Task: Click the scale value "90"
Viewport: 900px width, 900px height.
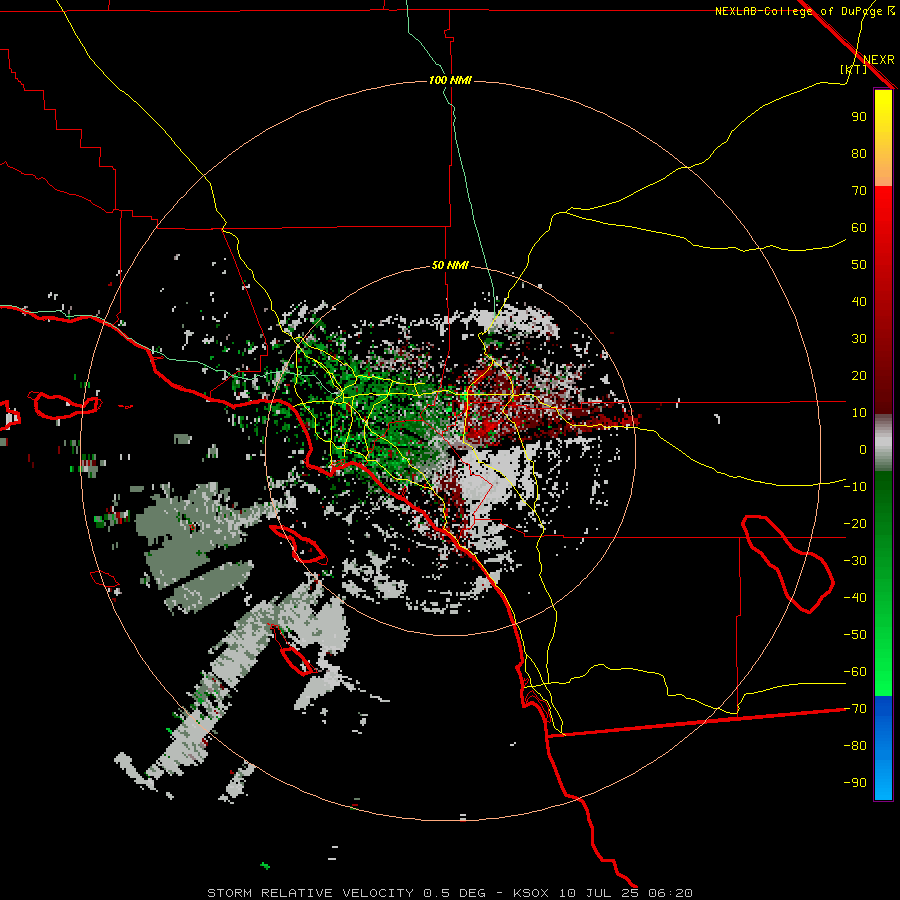Action: [x=859, y=117]
